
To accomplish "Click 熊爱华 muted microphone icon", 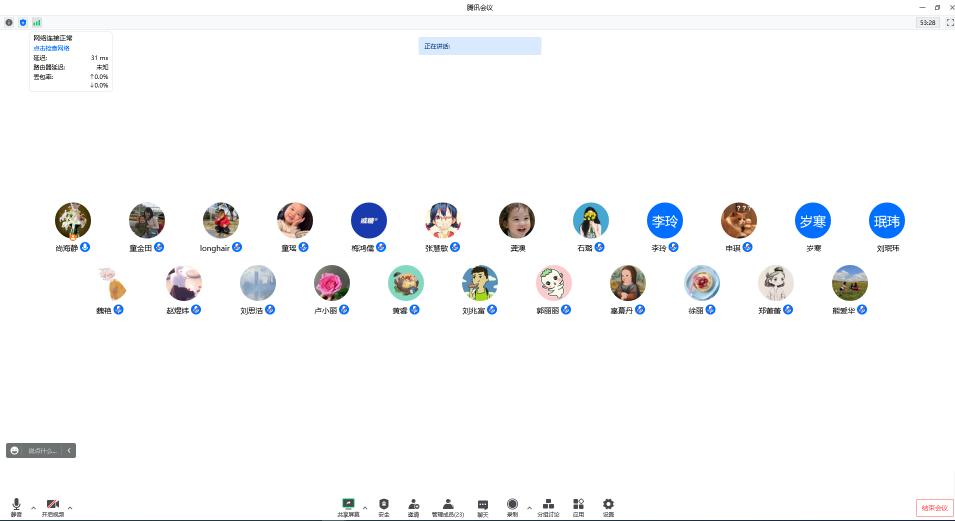I will tap(862, 310).
